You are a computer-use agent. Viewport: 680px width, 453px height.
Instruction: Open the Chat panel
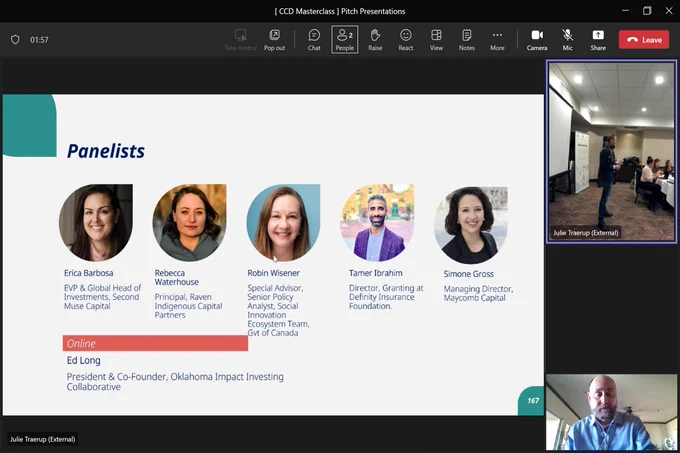click(314, 39)
